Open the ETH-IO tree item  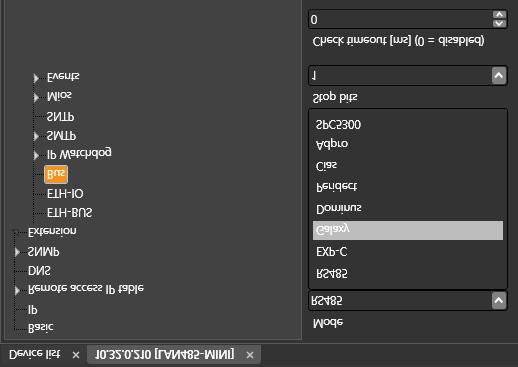coord(65,194)
